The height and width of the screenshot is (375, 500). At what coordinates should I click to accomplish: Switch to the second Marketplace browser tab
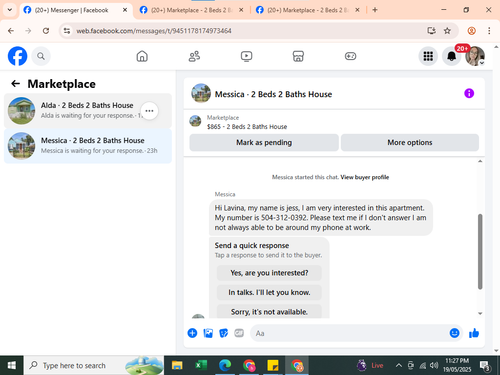(x=191, y=10)
